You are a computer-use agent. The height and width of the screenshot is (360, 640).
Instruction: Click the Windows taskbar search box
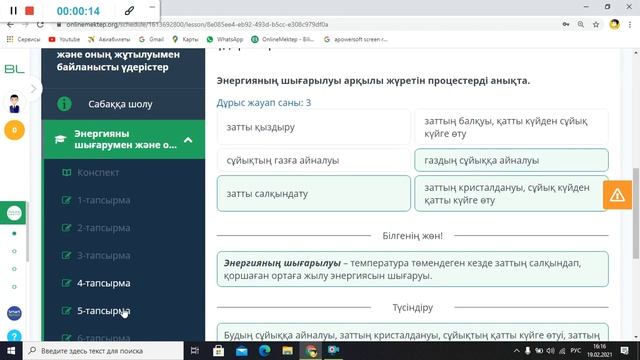pos(103,351)
